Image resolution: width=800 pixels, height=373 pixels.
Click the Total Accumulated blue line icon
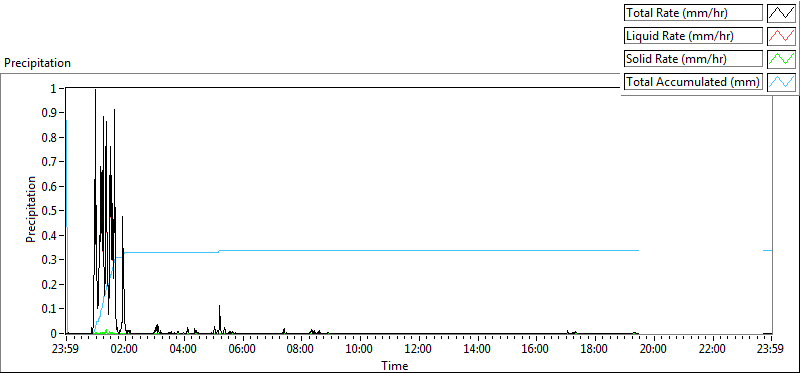pos(781,82)
